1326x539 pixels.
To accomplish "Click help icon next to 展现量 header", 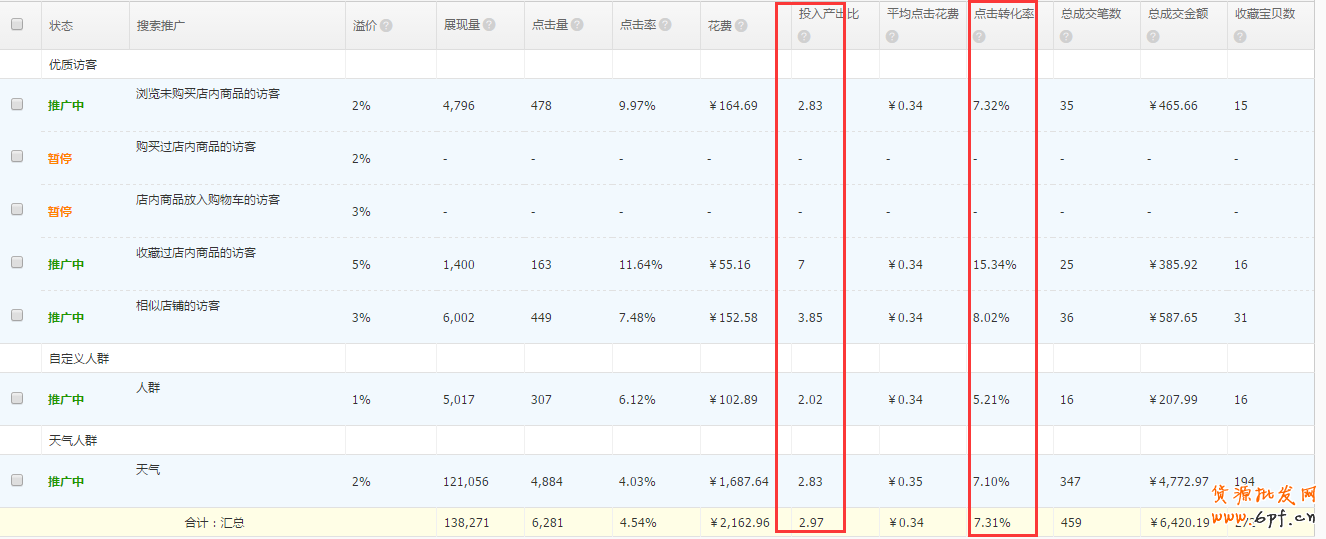I will click(x=489, y=25).
